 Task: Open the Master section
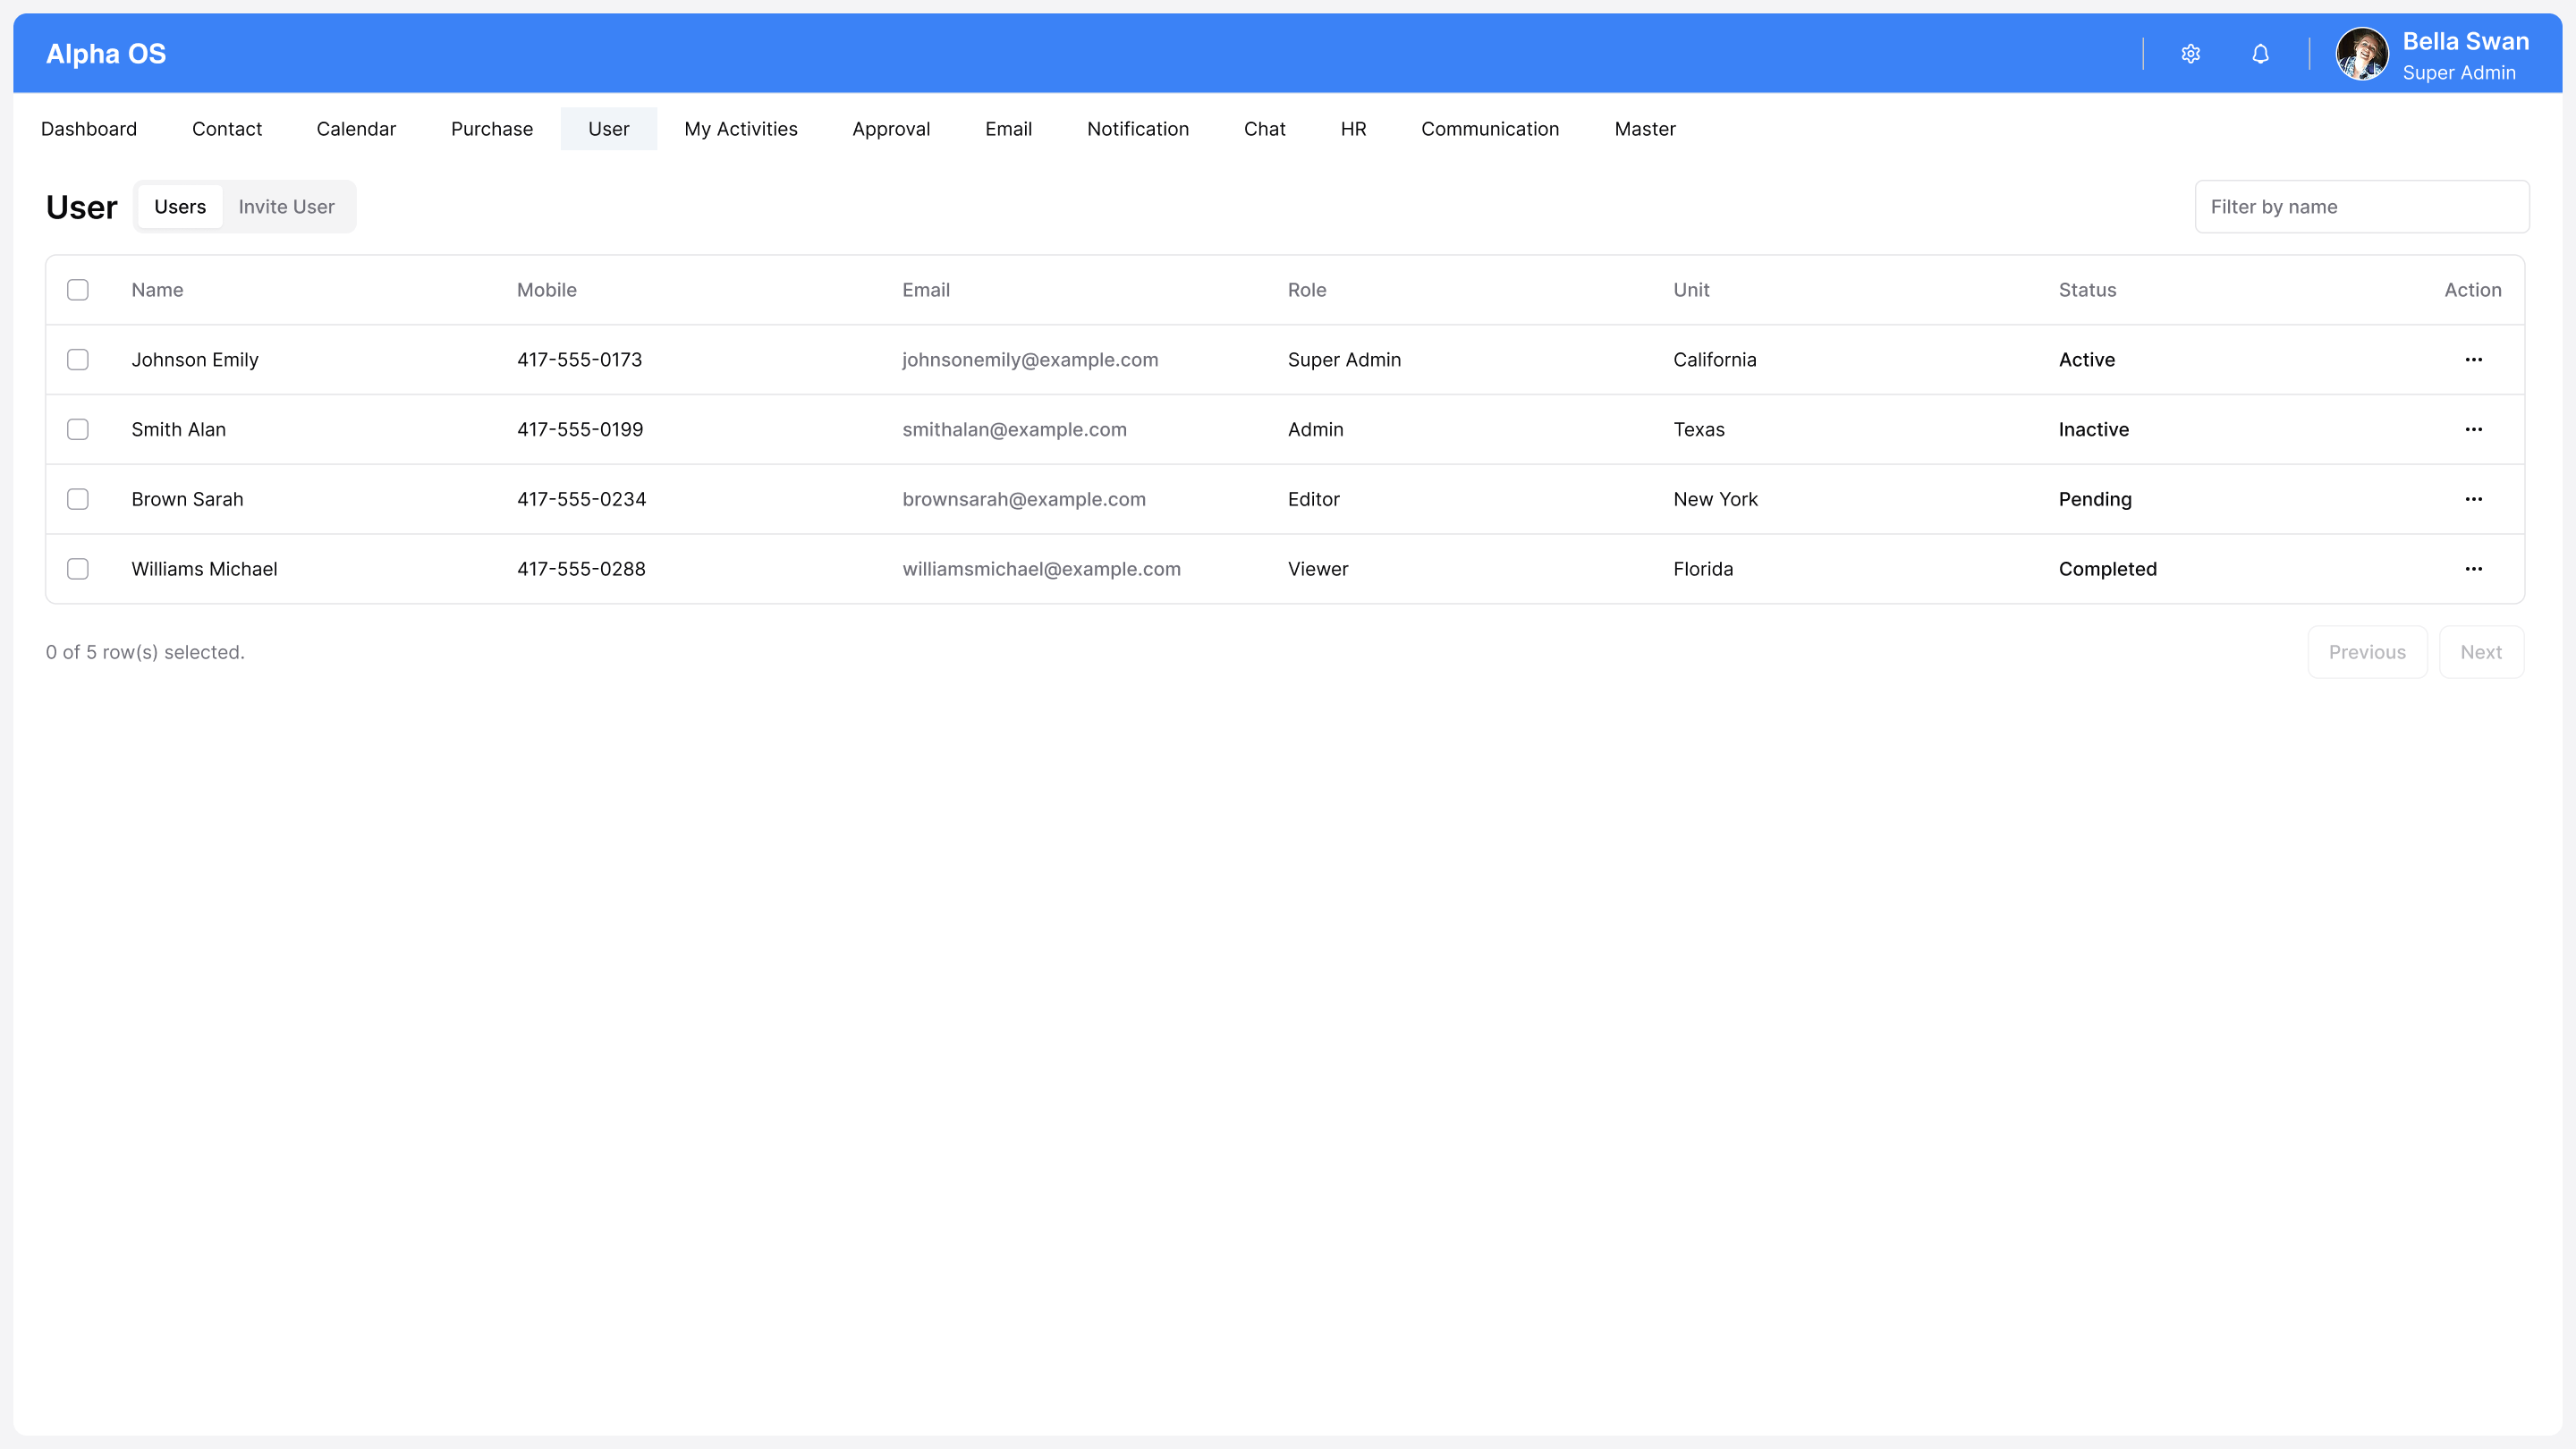[1645, 128]
